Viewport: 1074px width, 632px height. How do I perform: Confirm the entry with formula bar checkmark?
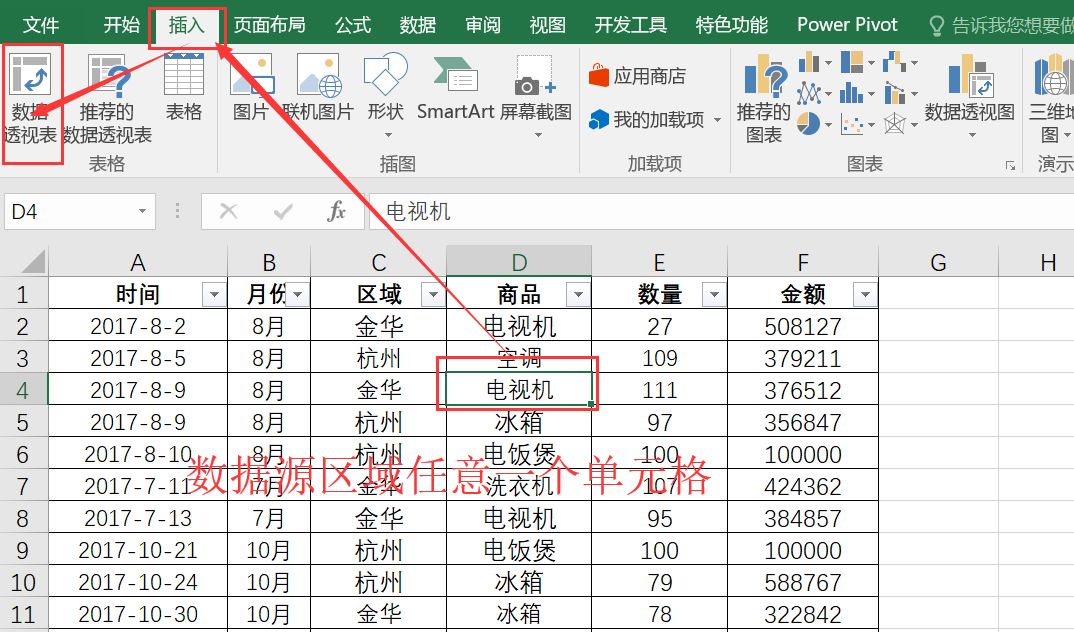(283, 212)
